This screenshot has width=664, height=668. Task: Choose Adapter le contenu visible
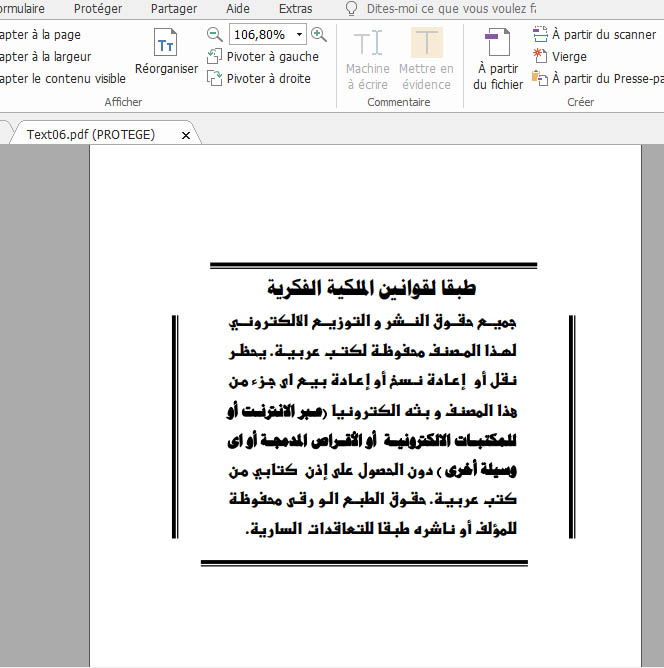point(63,78)
